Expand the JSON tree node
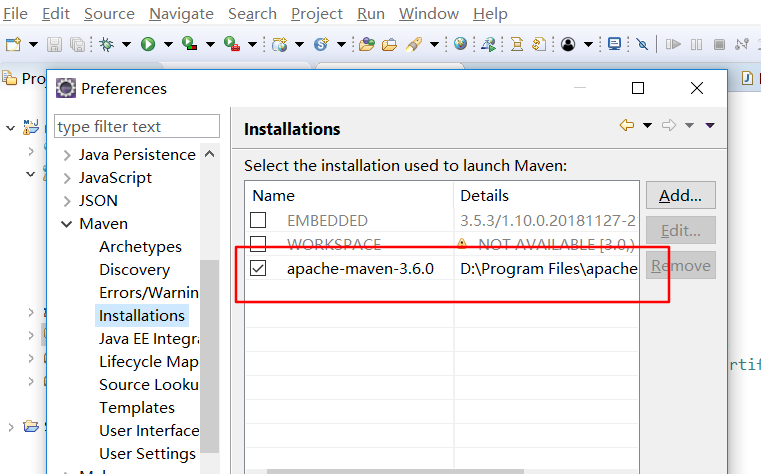761x474 pixels. coord(67,201)
